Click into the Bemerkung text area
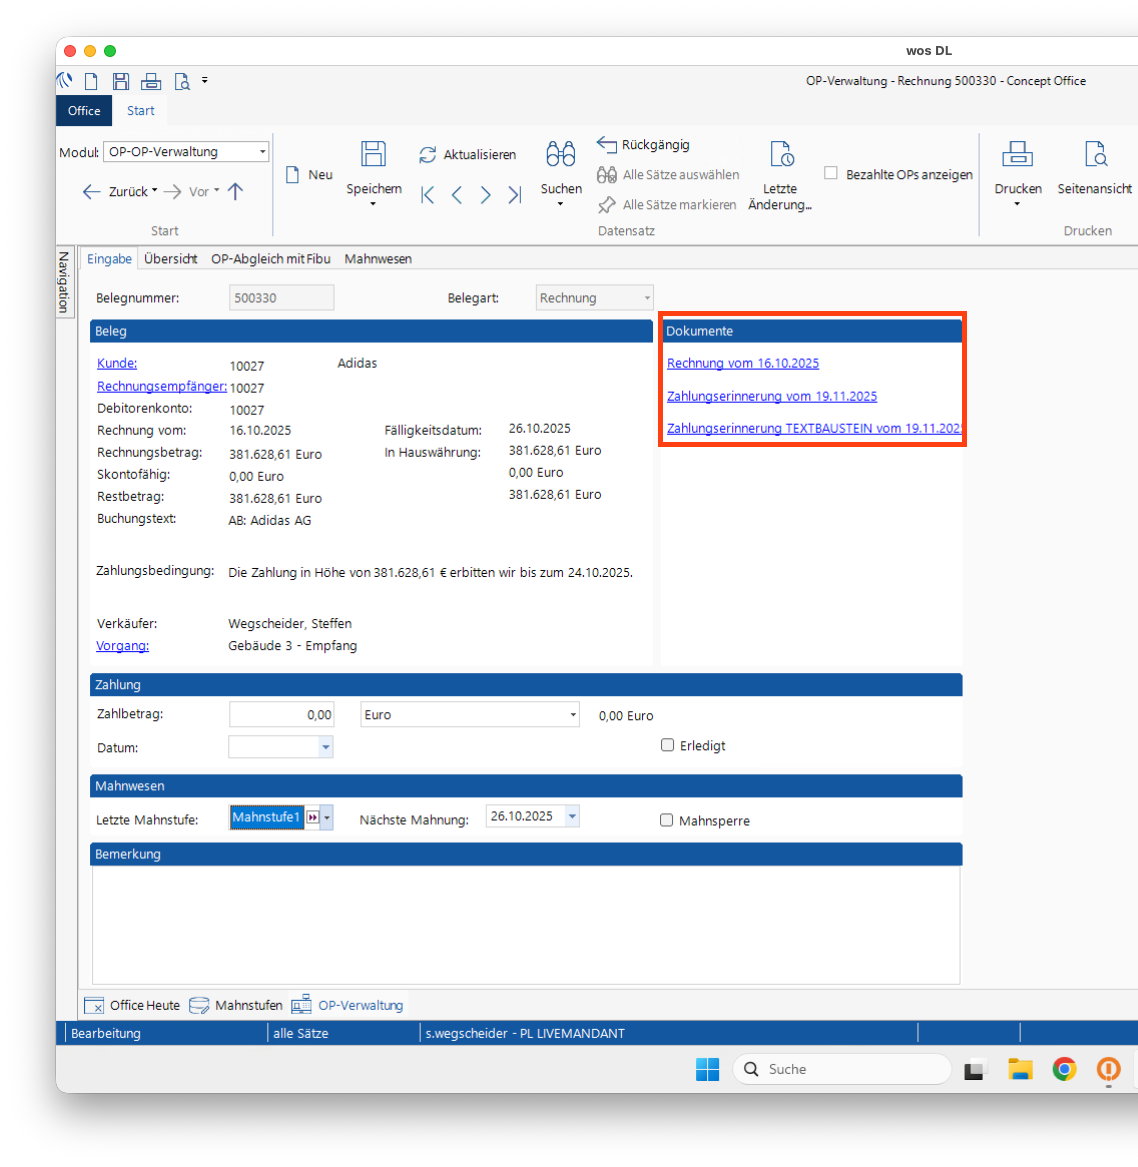 525,924
